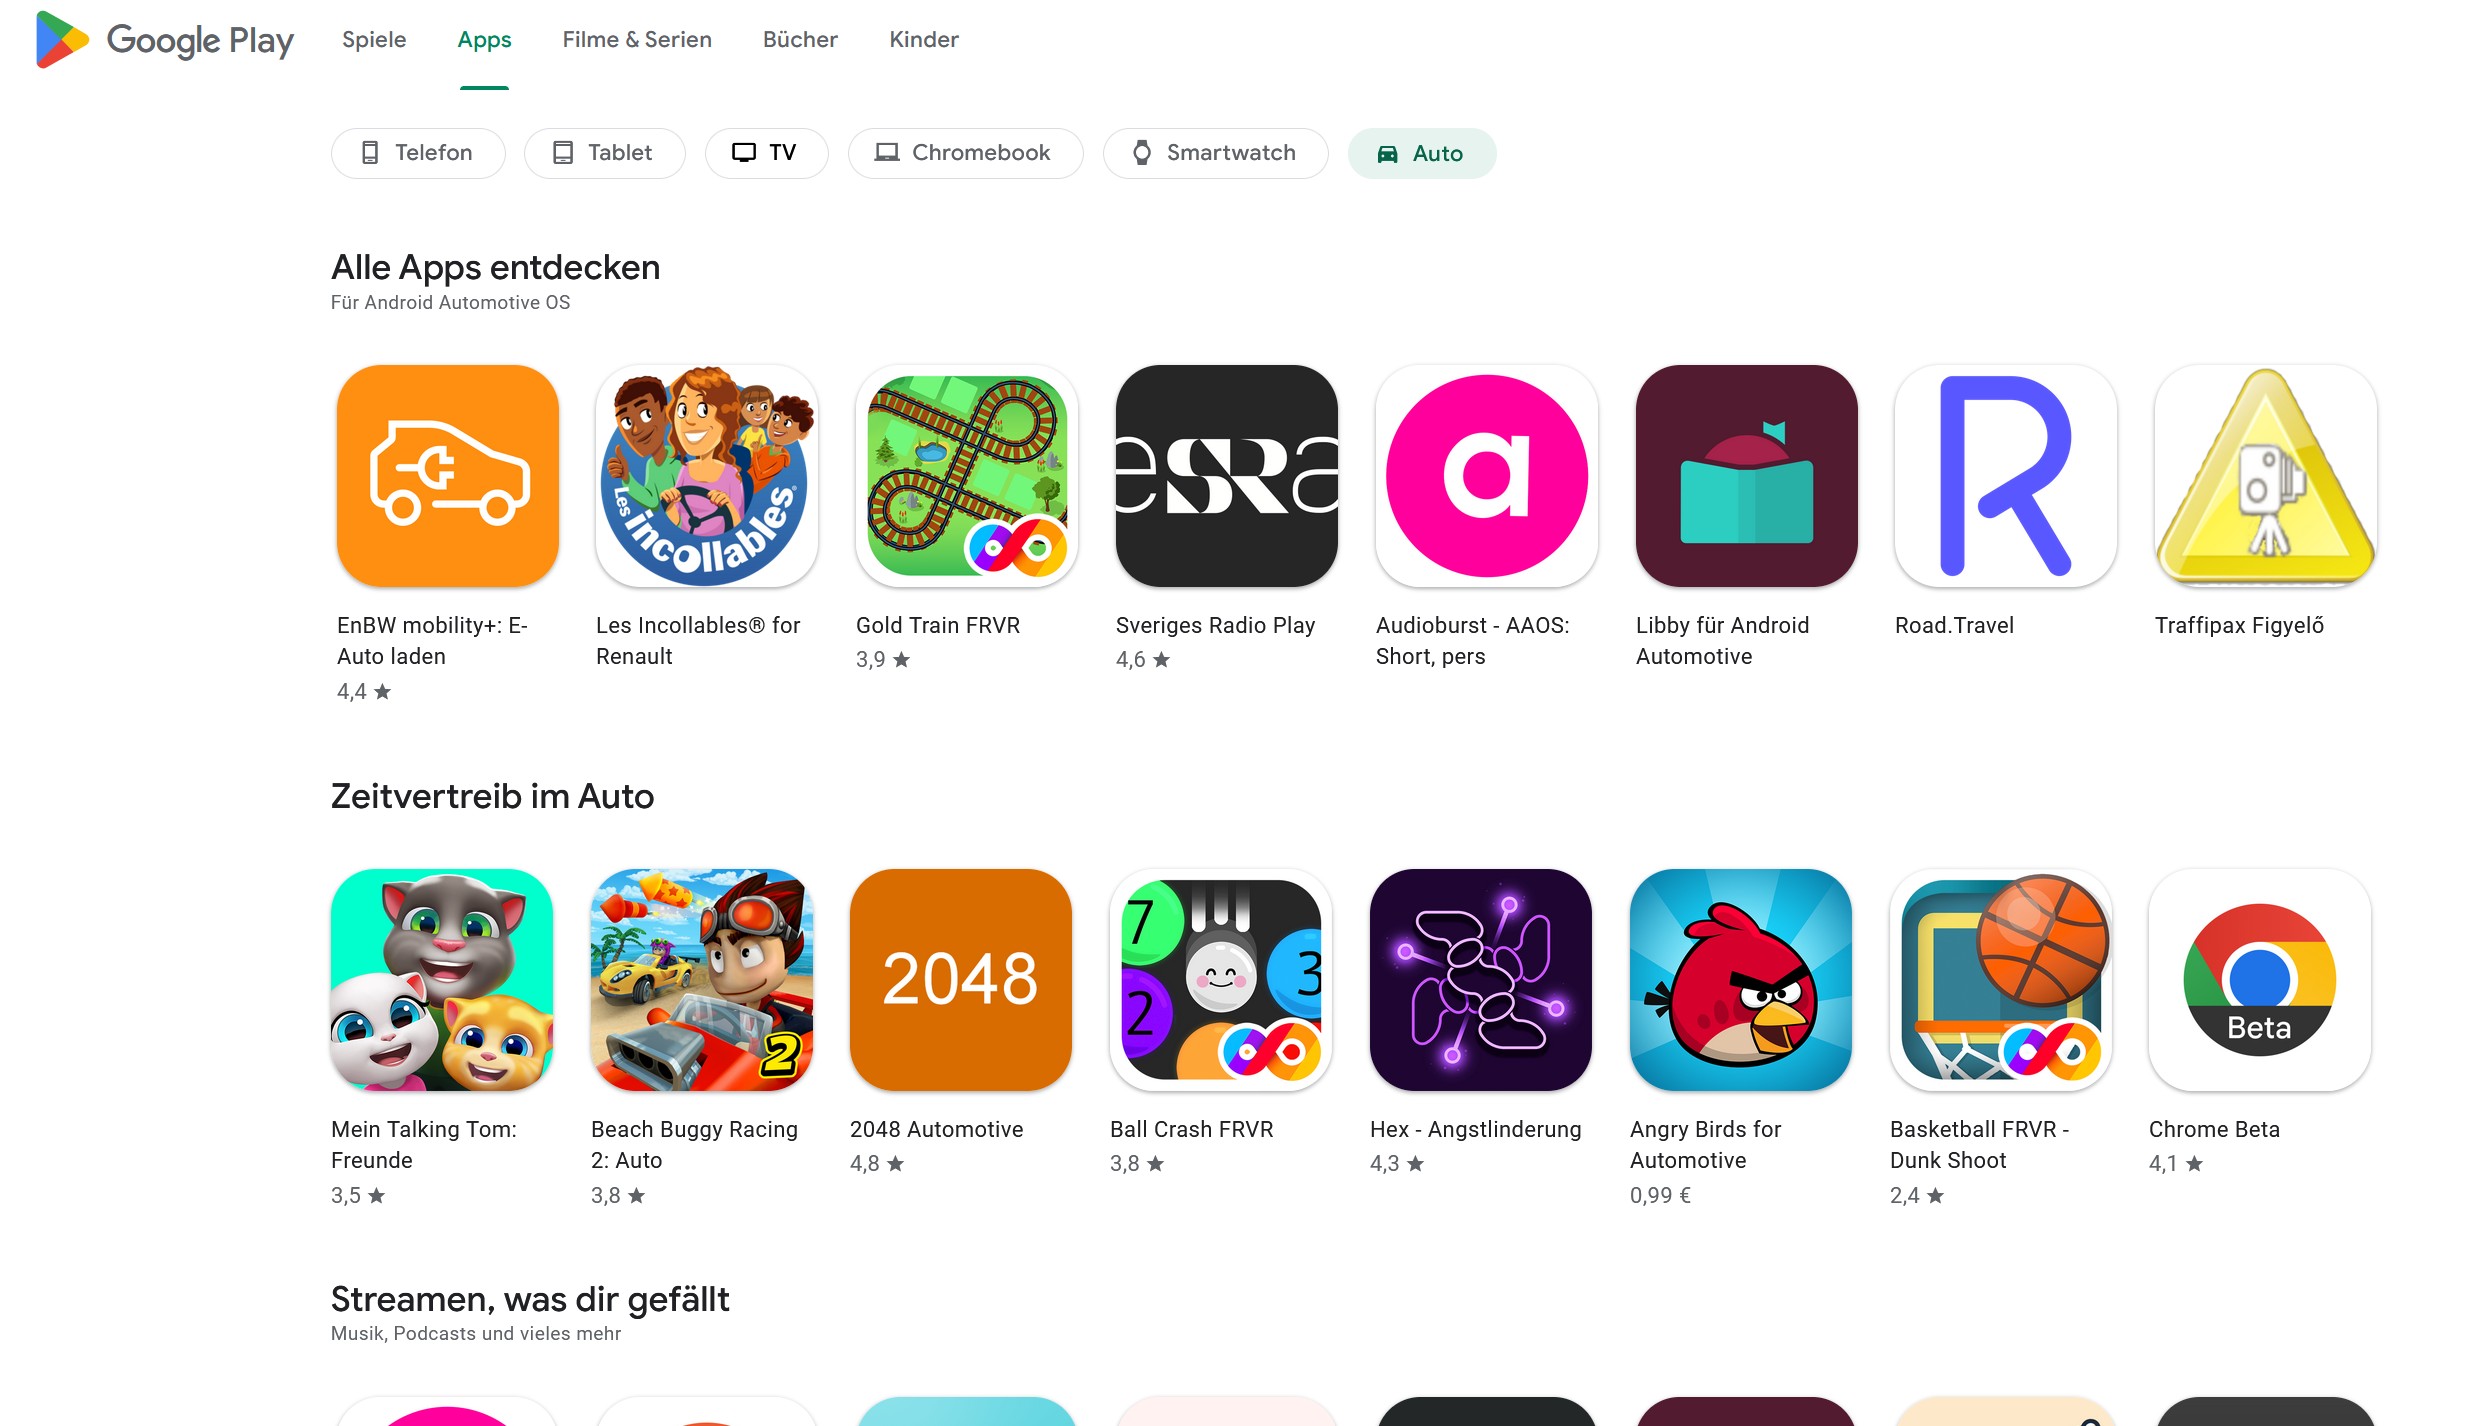Open Chrome Beta app listing
This screenshot has width=2480, height=1426.
[2257, 980]
